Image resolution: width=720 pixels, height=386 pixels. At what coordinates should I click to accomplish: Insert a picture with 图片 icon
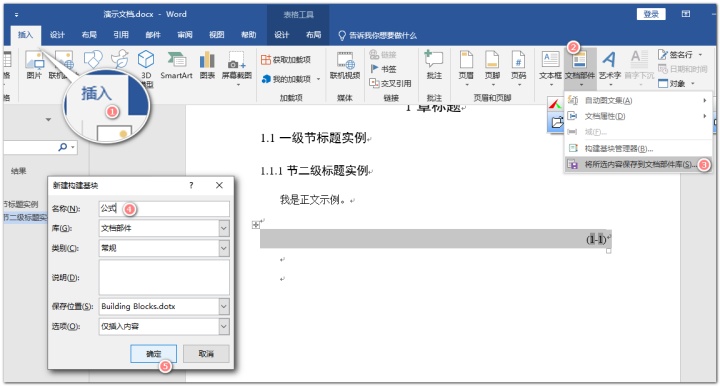[34, 65]
